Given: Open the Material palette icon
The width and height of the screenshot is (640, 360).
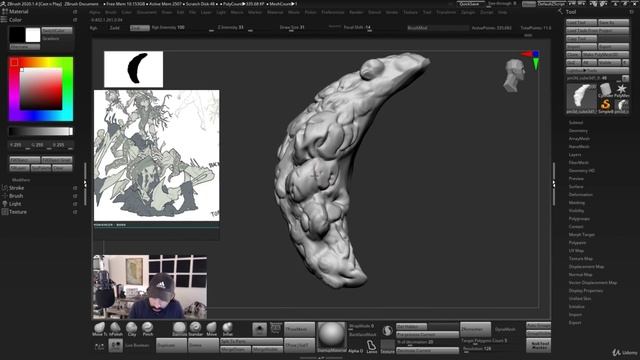Looking at the screenshot, I should click(x=4, y=12).
